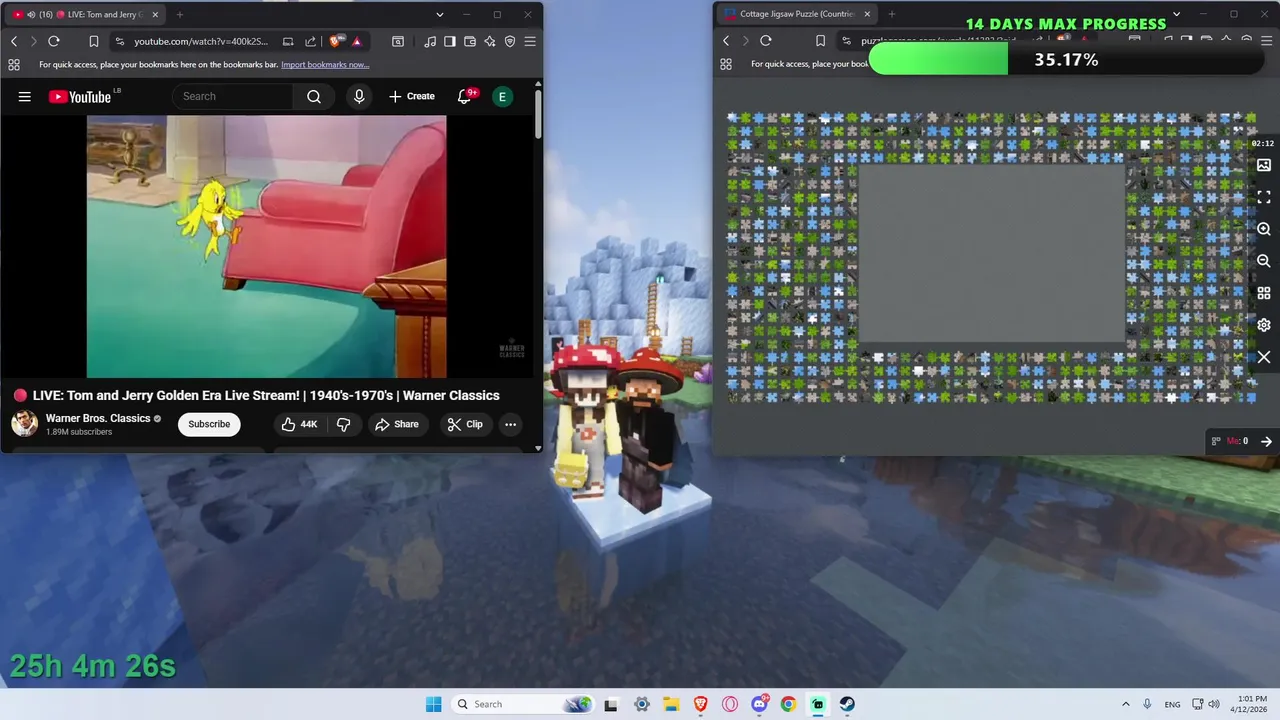Open Warner Bros. Classics channel name
The height and width of the screenshot is (720, 1280).
tap(98, 418)
